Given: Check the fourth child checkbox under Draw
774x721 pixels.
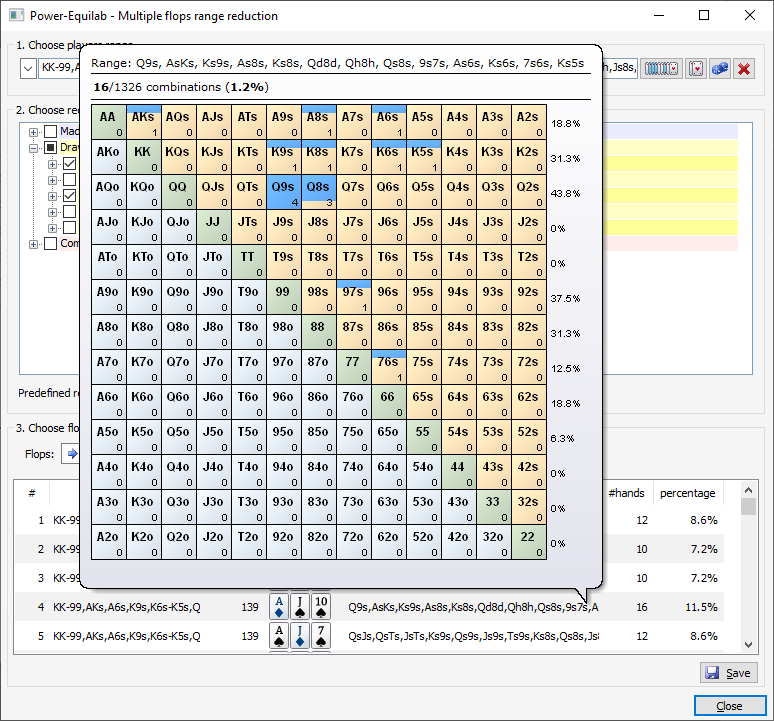Looking at the screenshot, I should [70, 212].
